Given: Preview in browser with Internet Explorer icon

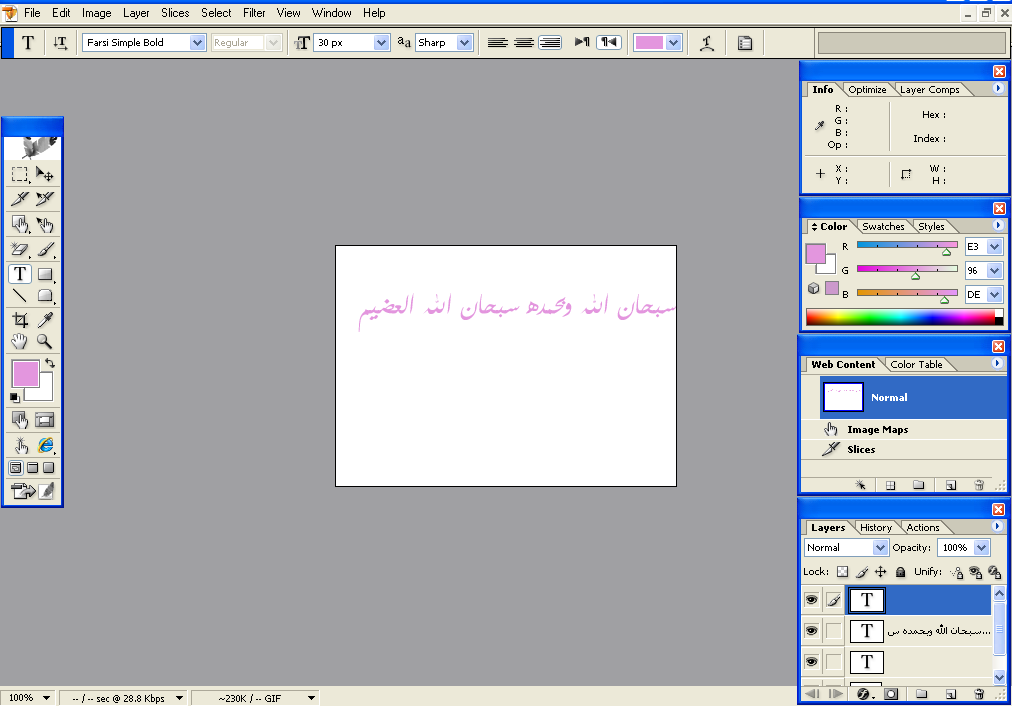Looking at the screenshot, I should pos(45,445).
